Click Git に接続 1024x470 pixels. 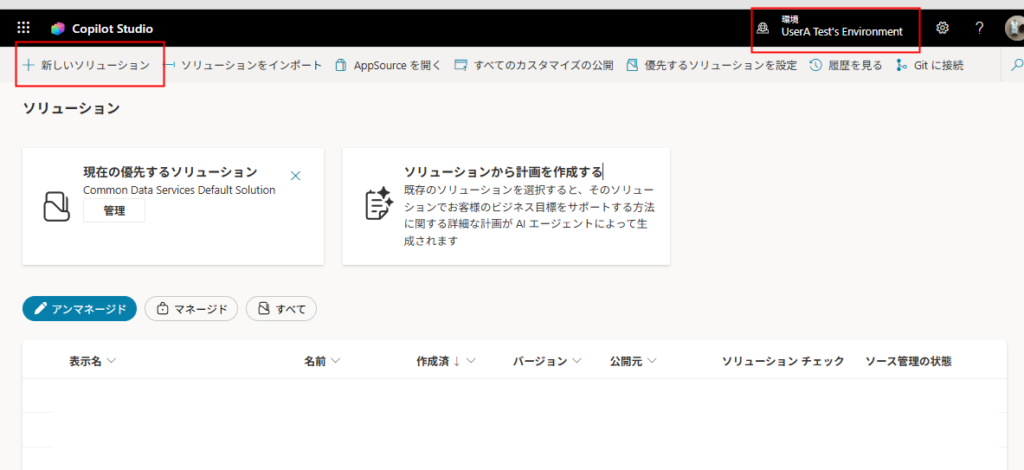929,65
